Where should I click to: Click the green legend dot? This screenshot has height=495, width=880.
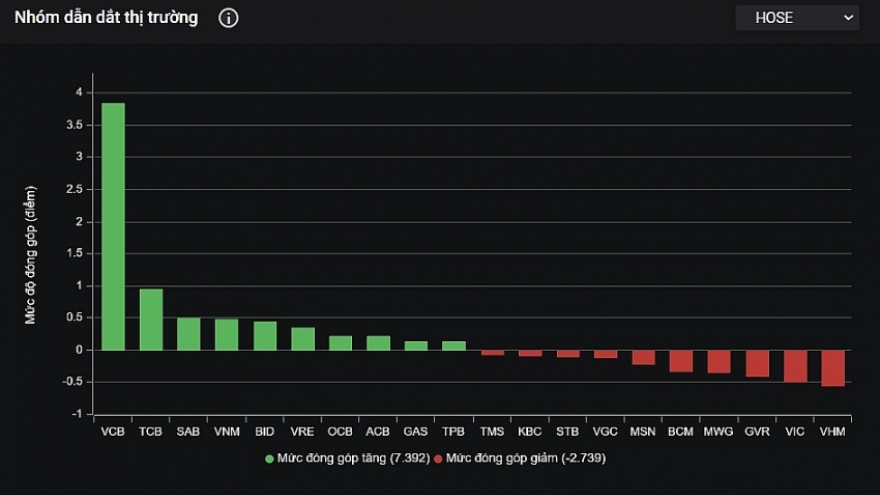269,459
